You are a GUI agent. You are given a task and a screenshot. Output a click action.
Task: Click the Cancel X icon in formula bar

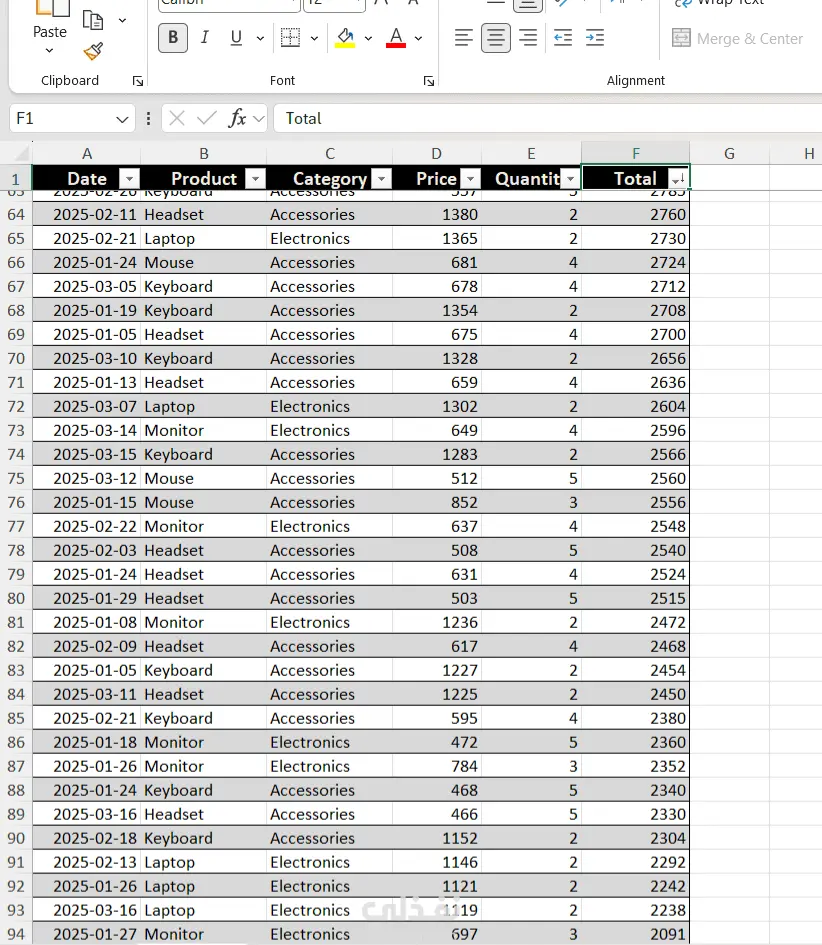[177, 118]
